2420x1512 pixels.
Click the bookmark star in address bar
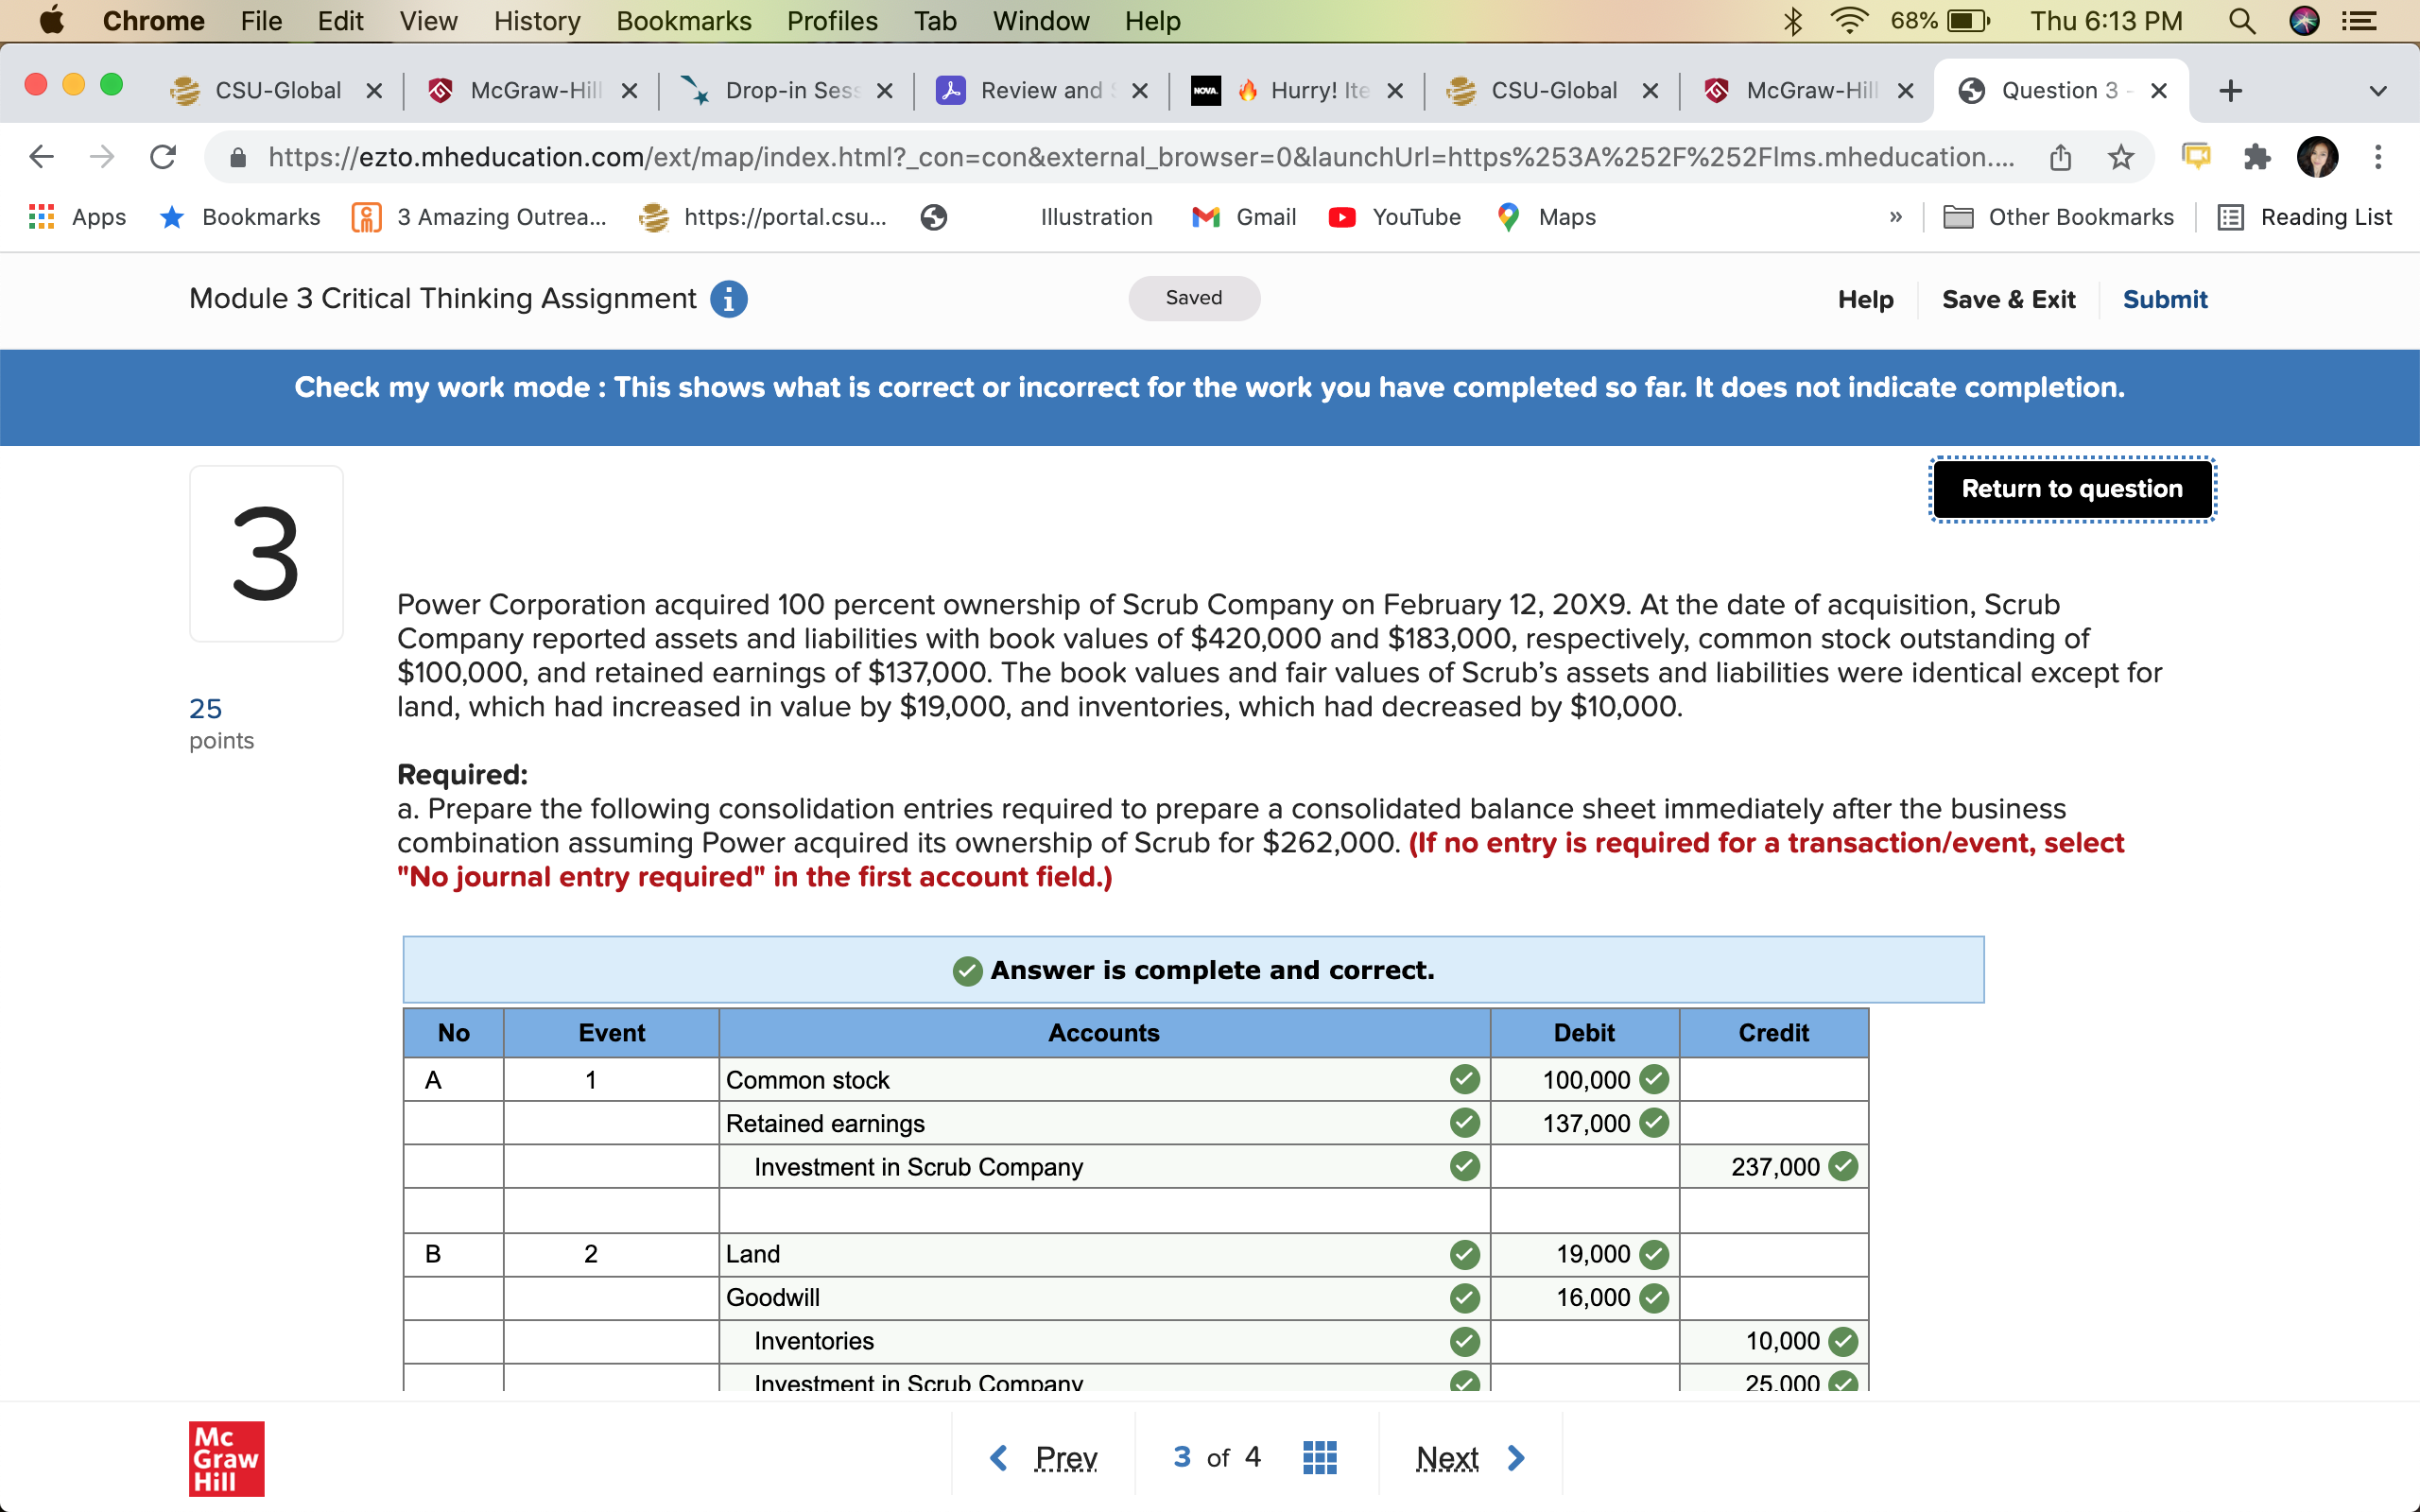pos(2121,157)
